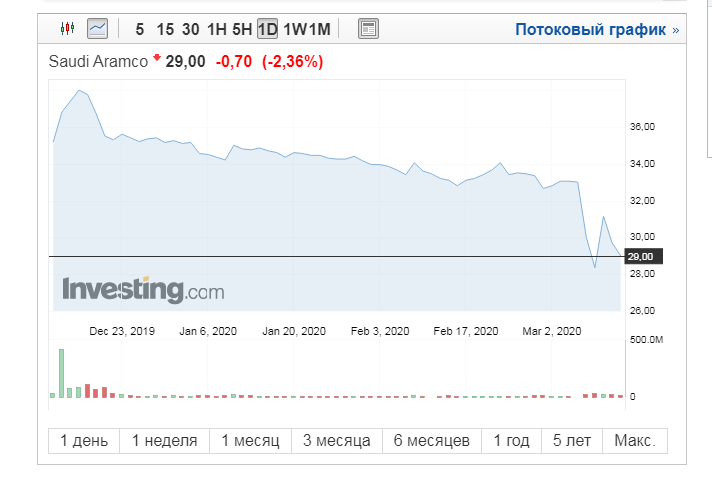The image size is (712, 477).
Task: Click the Mar 2, 2020 date label
Action: pos(552,331)
